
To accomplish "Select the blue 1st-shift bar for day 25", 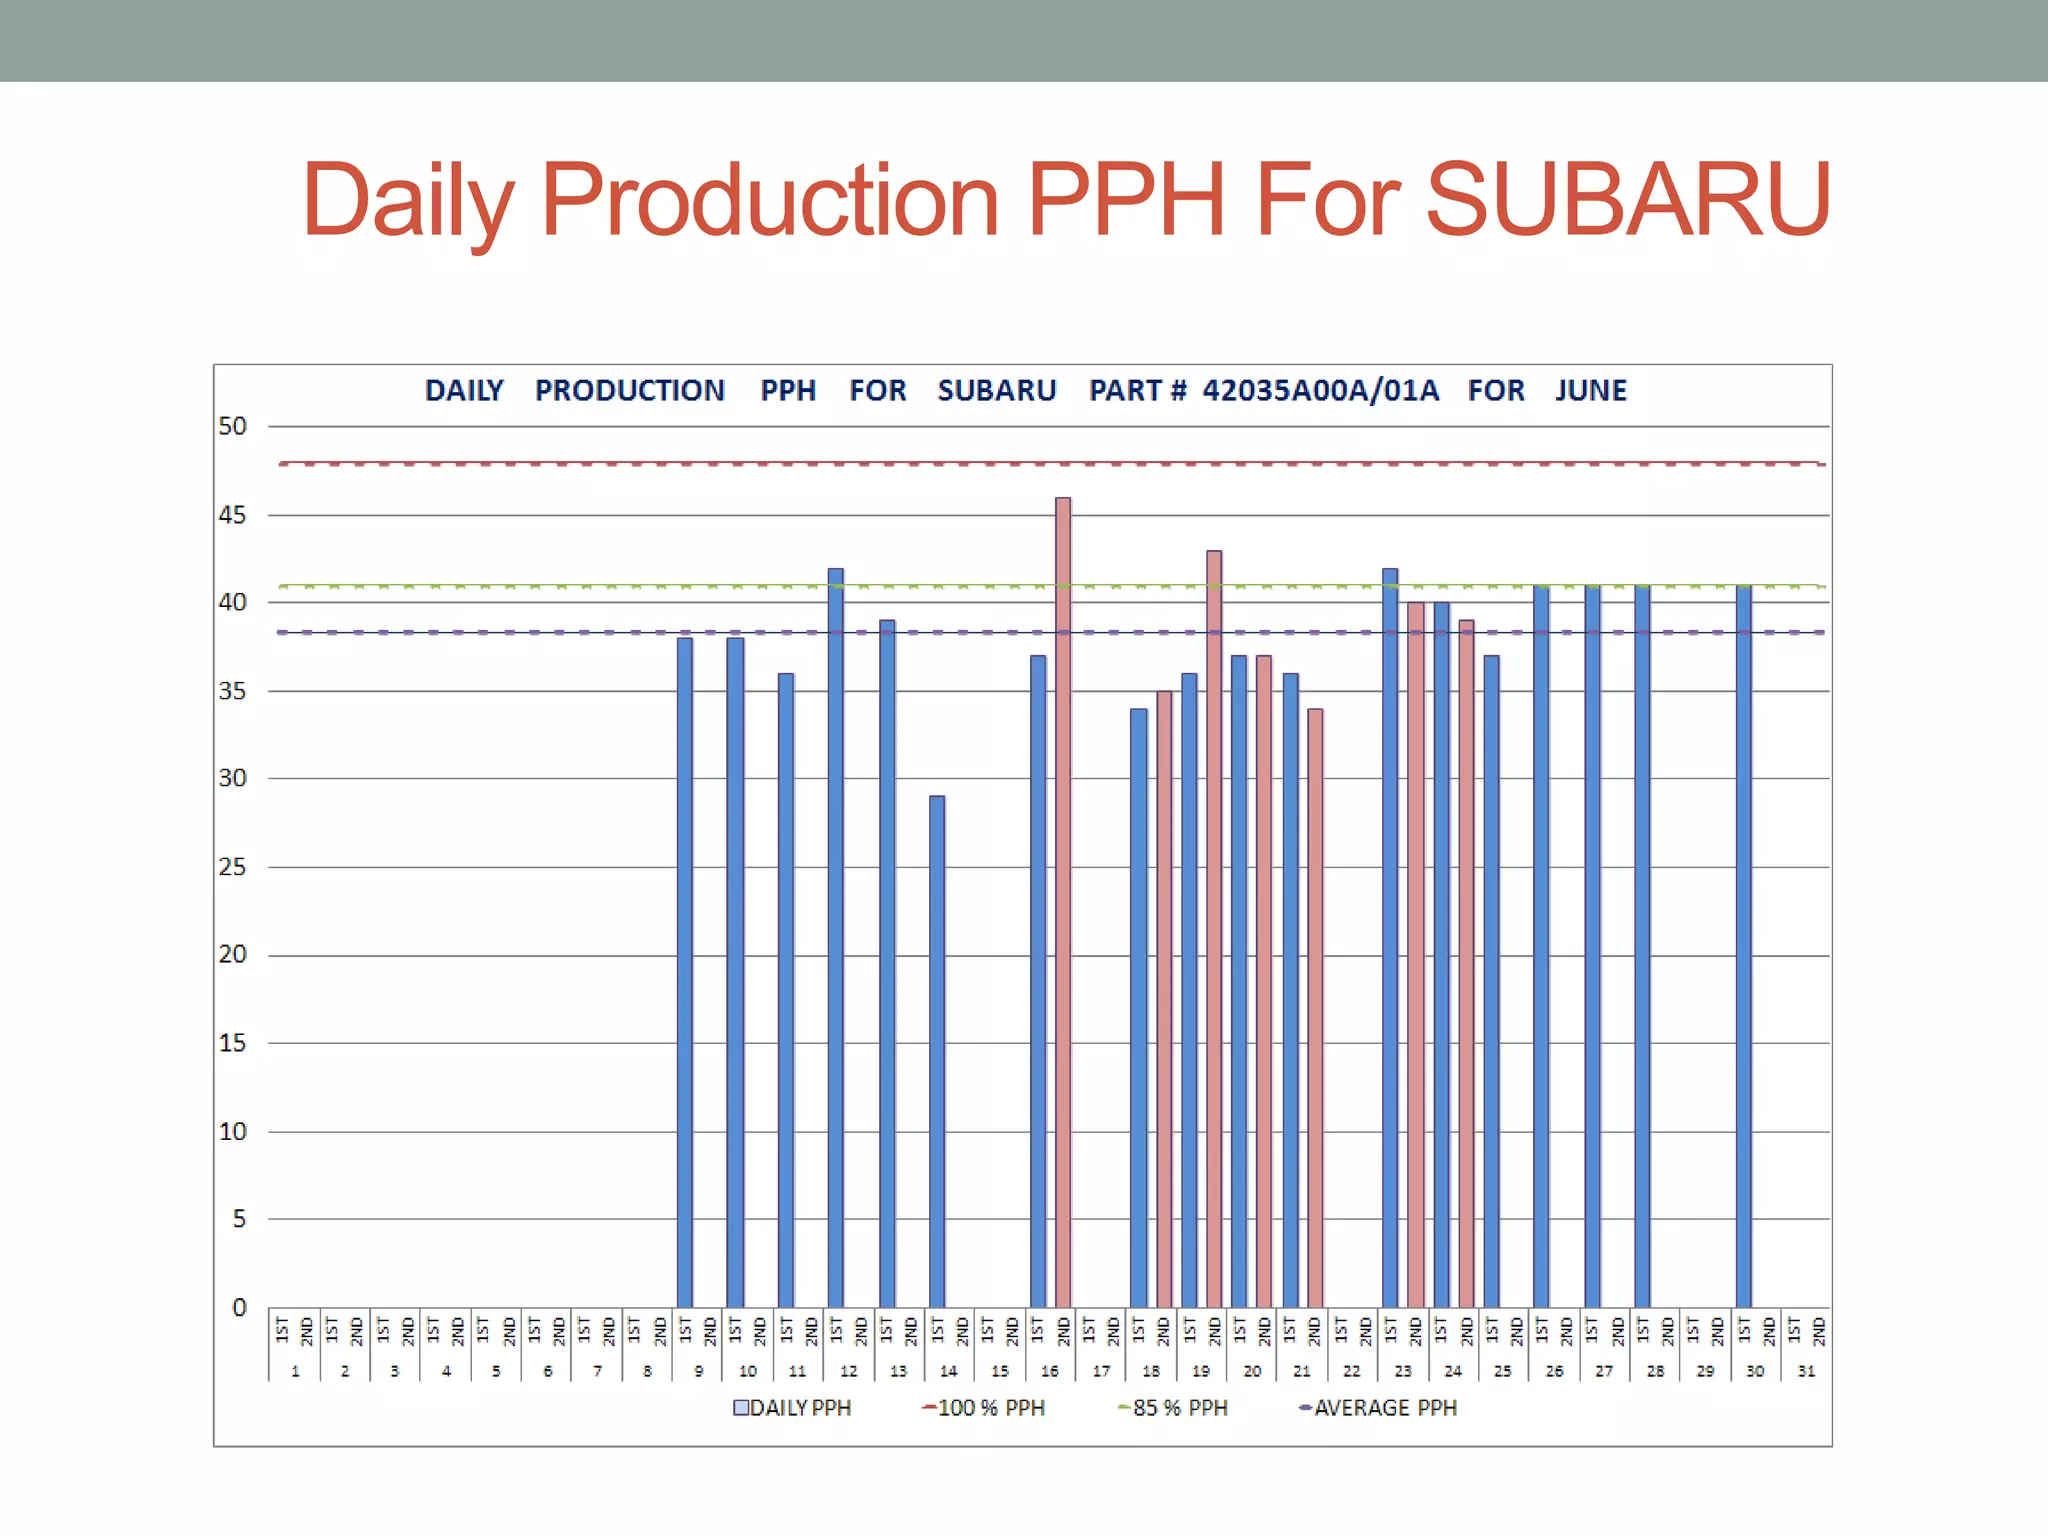I will [1491, 981].
